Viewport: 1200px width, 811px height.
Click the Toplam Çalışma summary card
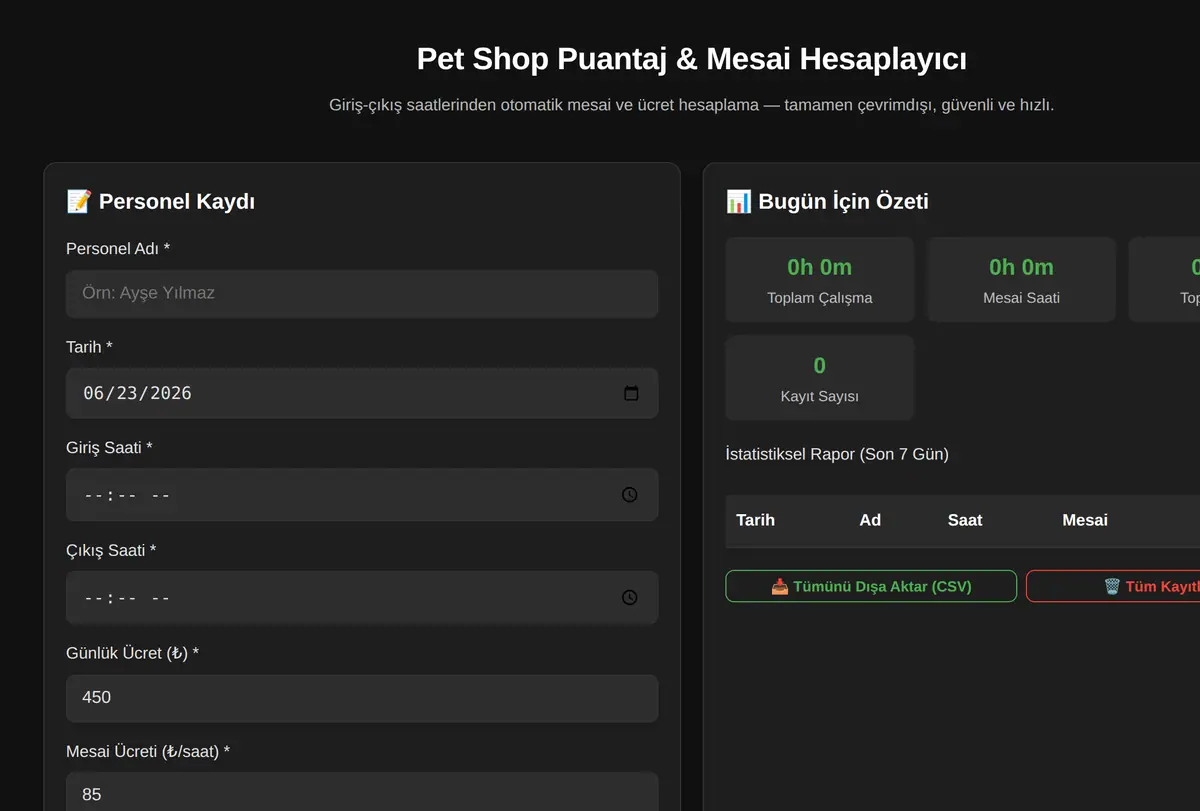click(x=820, y=279)
